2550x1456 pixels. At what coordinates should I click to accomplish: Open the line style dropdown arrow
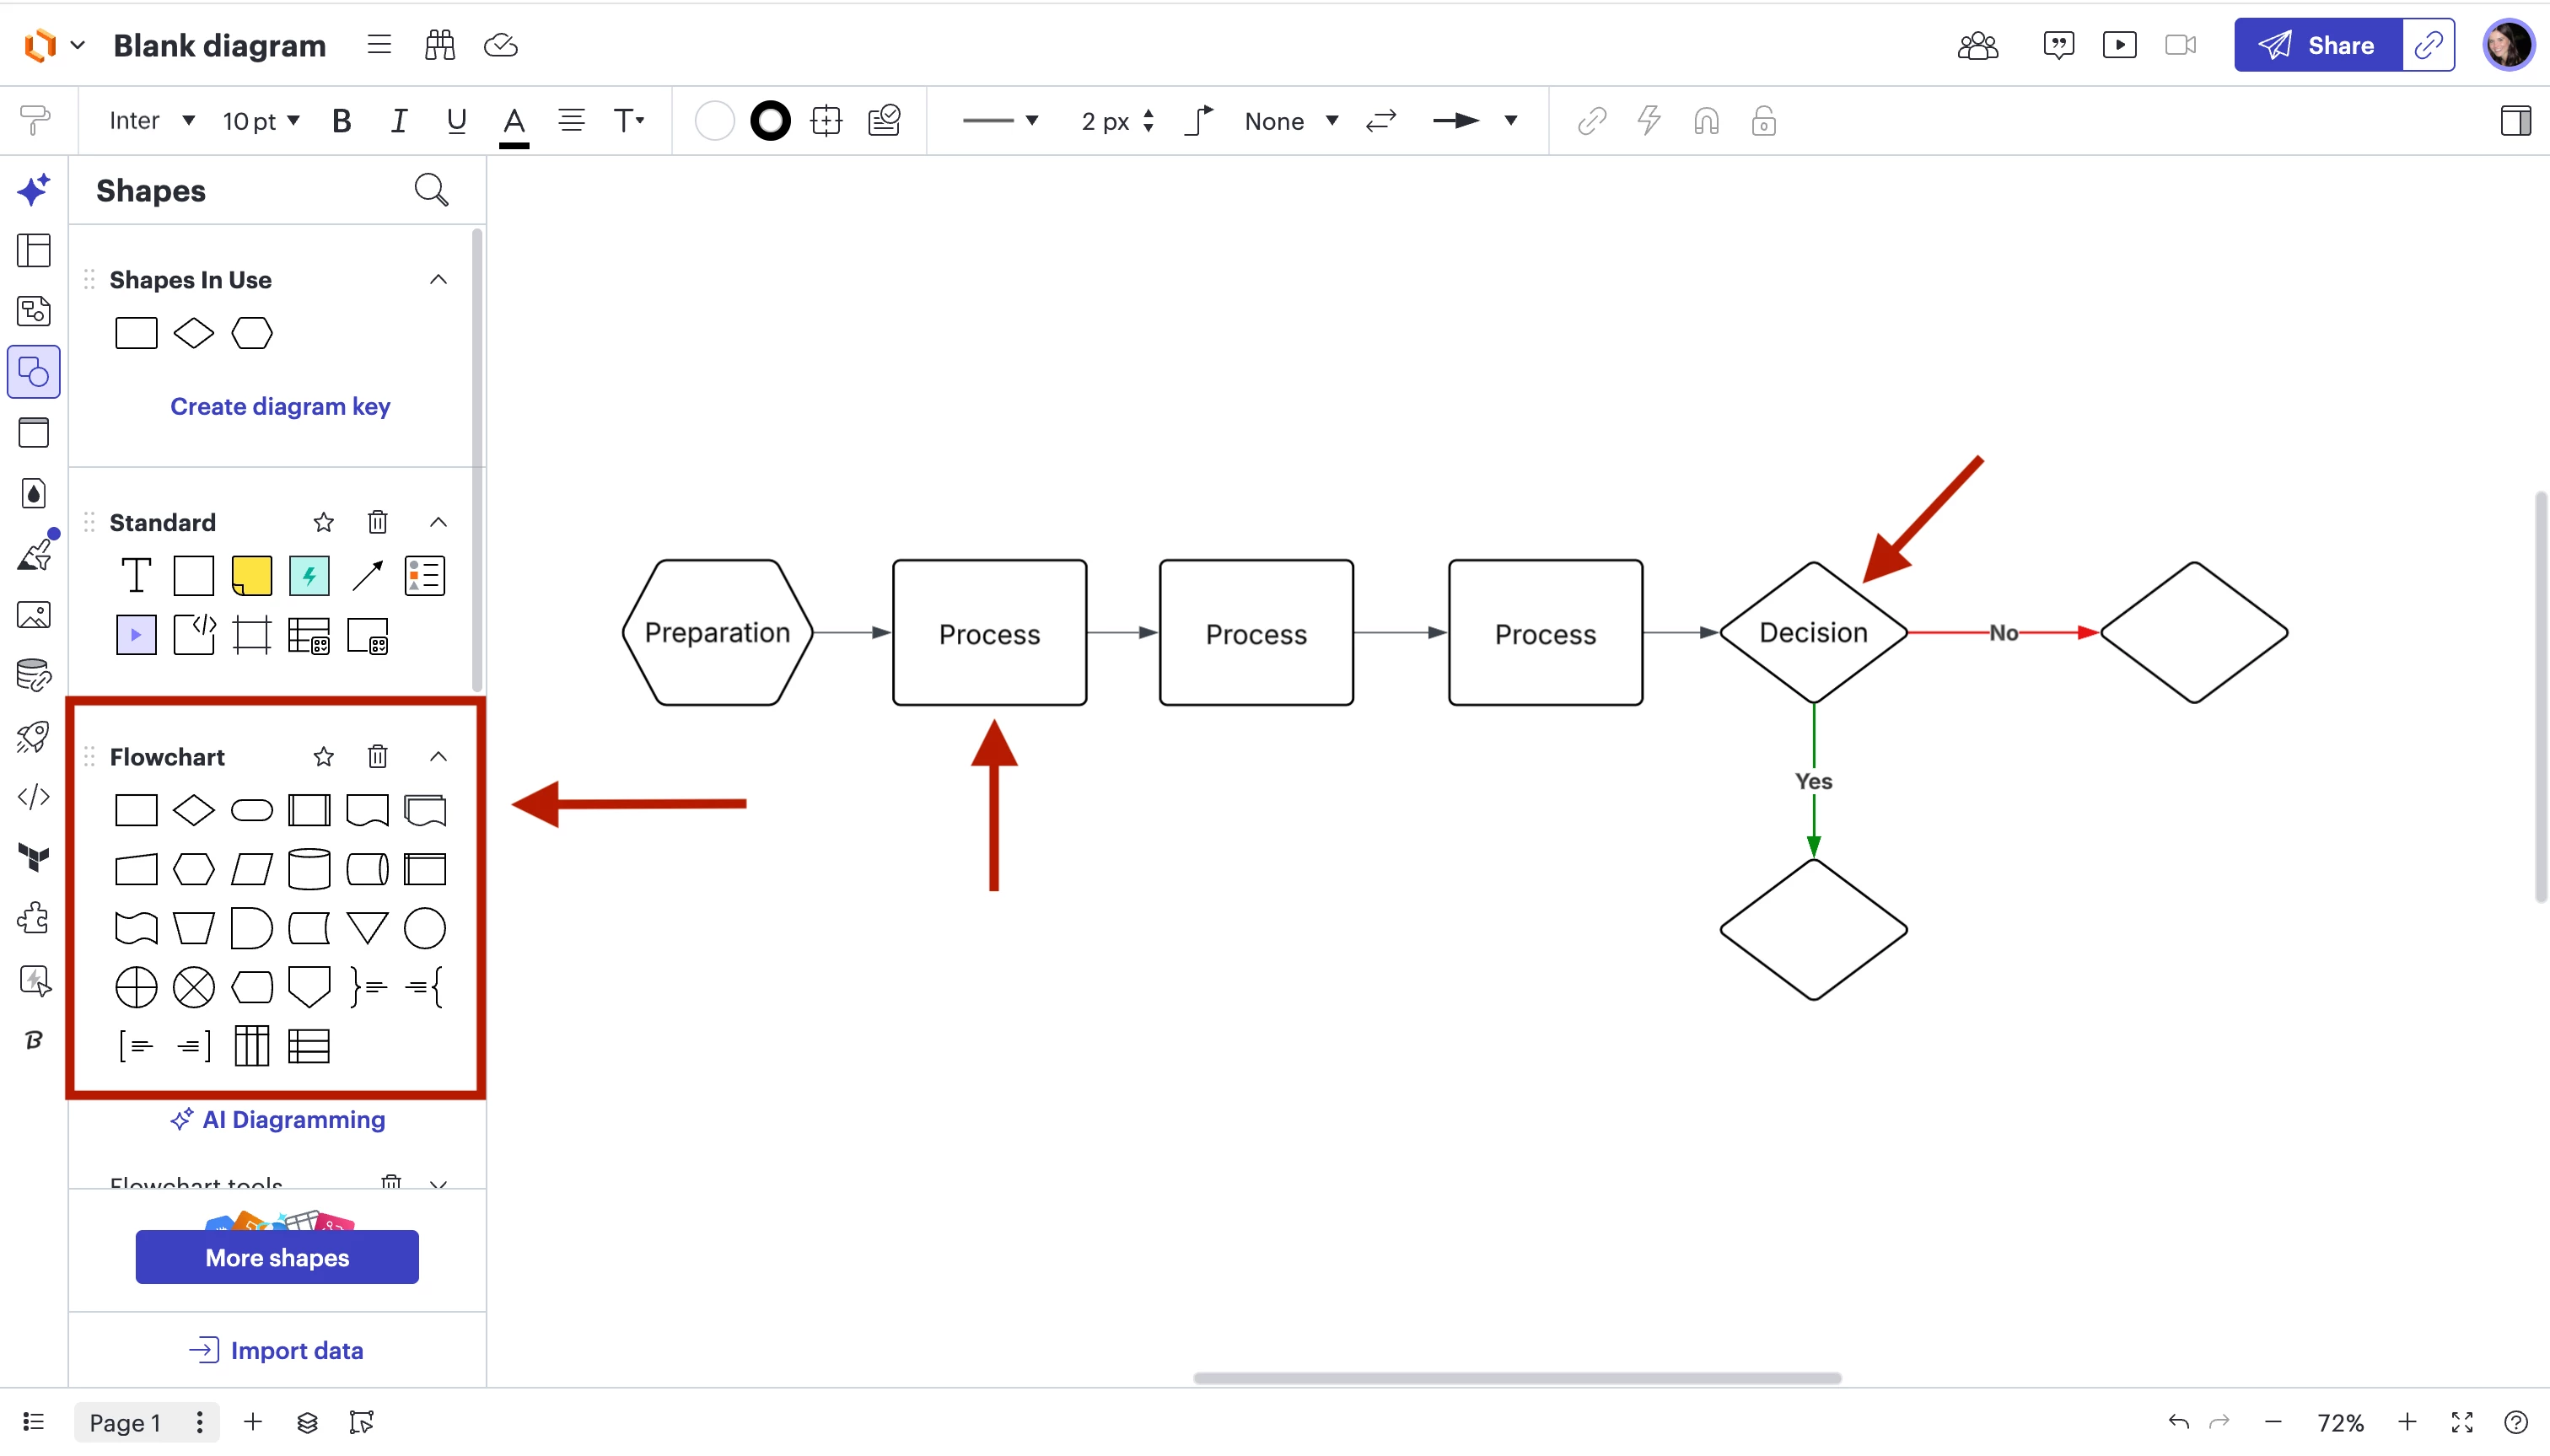pos(1032,121)
